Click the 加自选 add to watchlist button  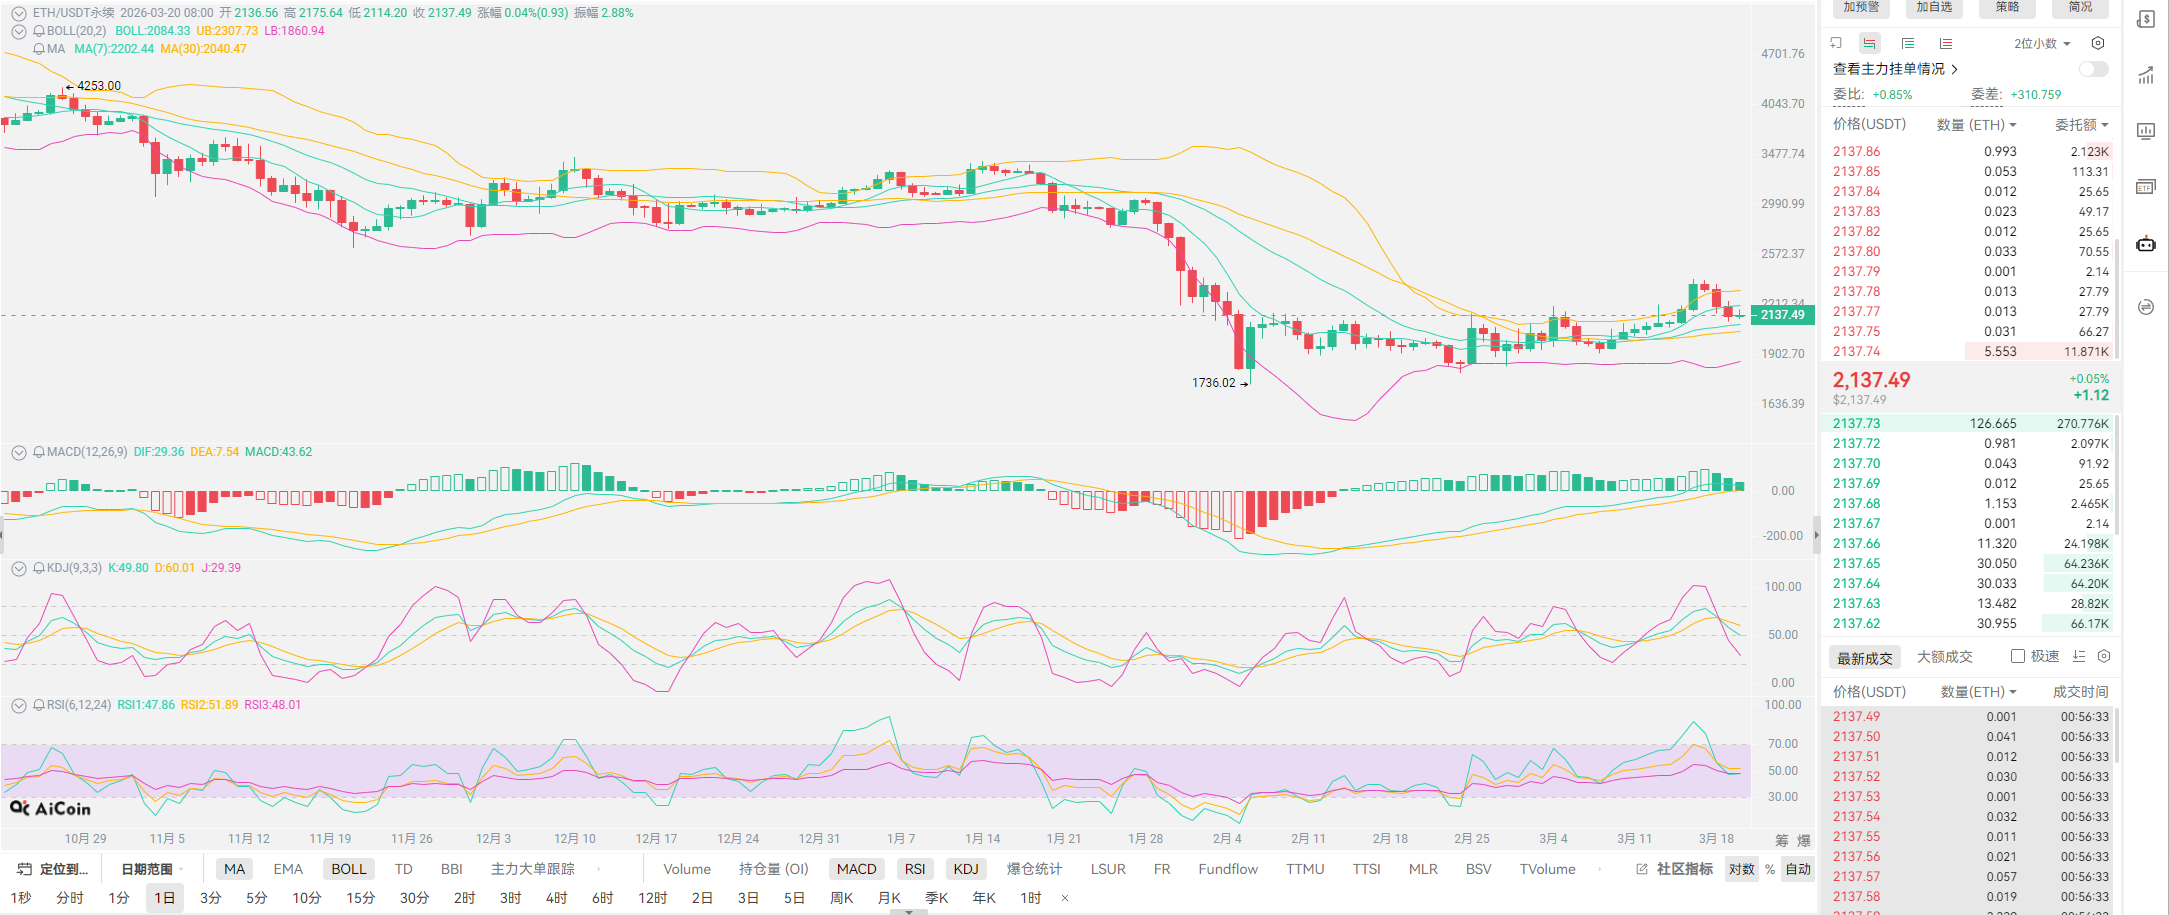1934,7
